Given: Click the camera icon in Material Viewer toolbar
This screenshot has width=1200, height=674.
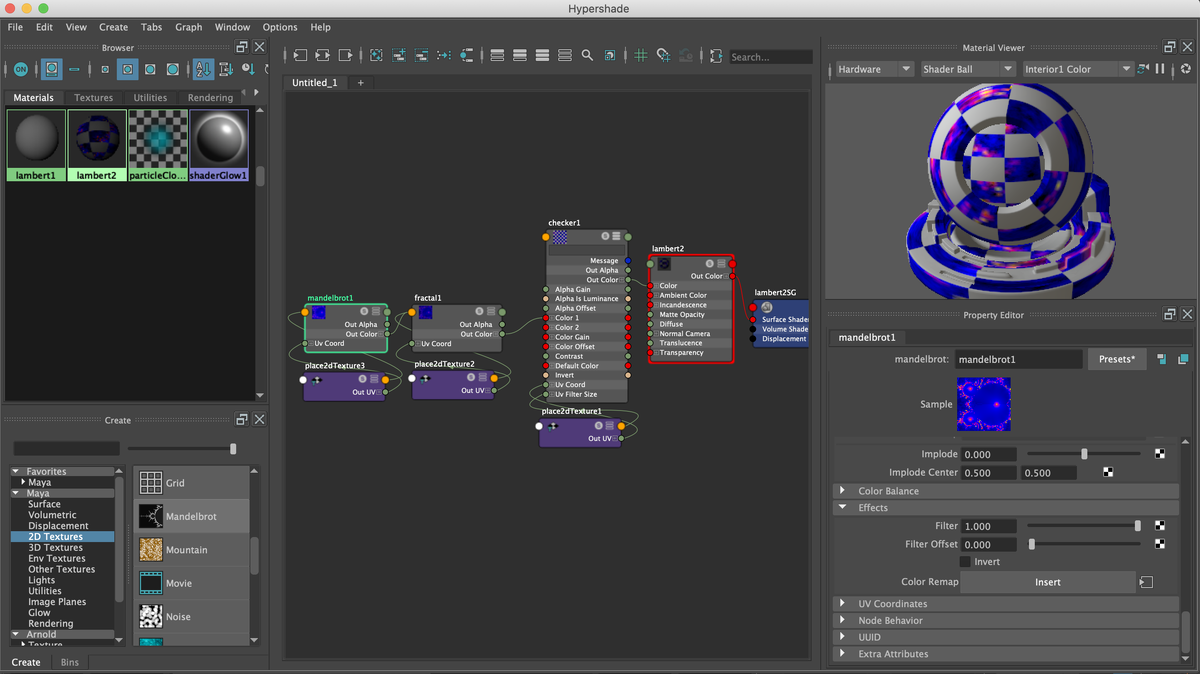Looking at the screenshot, I should coord(1142,69).
